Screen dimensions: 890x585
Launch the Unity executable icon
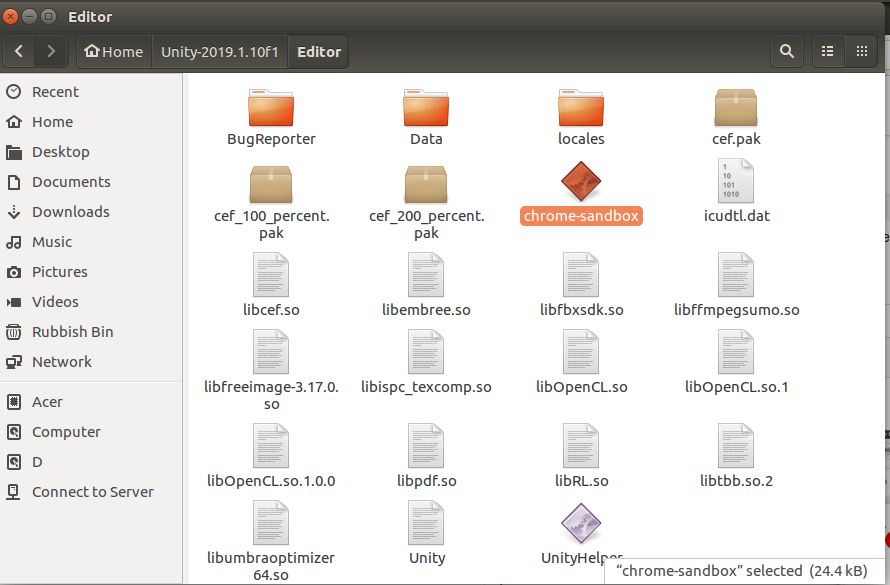click(x=426, y=523)
